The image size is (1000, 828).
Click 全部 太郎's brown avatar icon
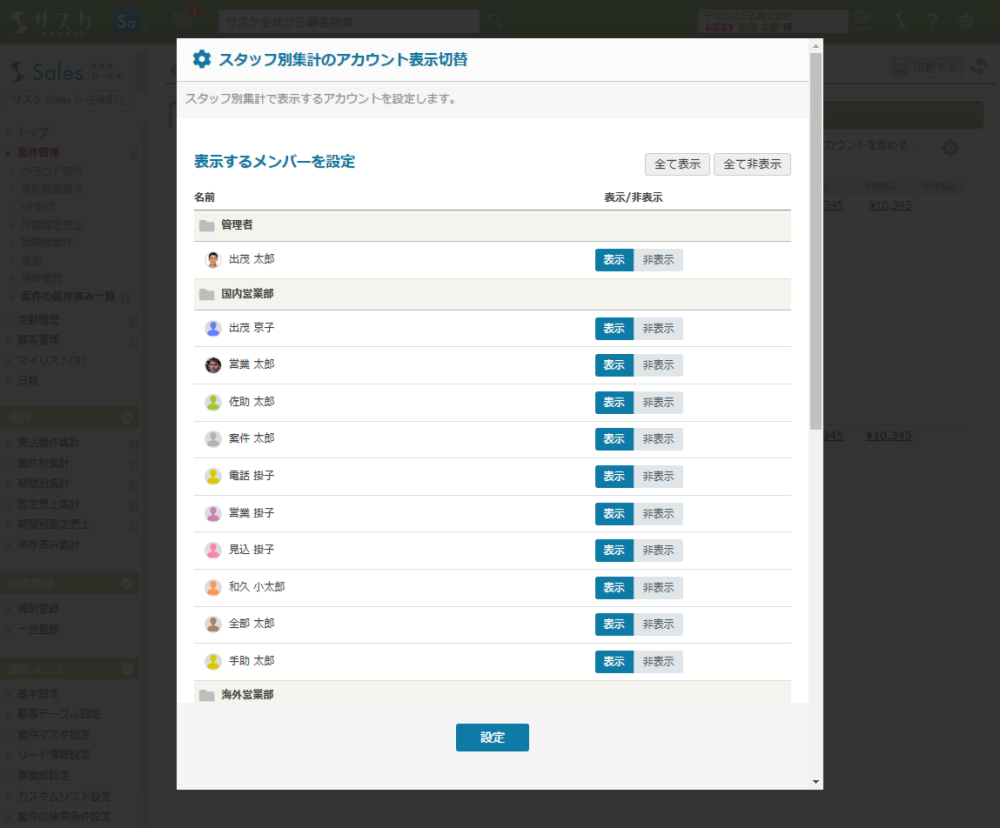click(x=213, y=624)
